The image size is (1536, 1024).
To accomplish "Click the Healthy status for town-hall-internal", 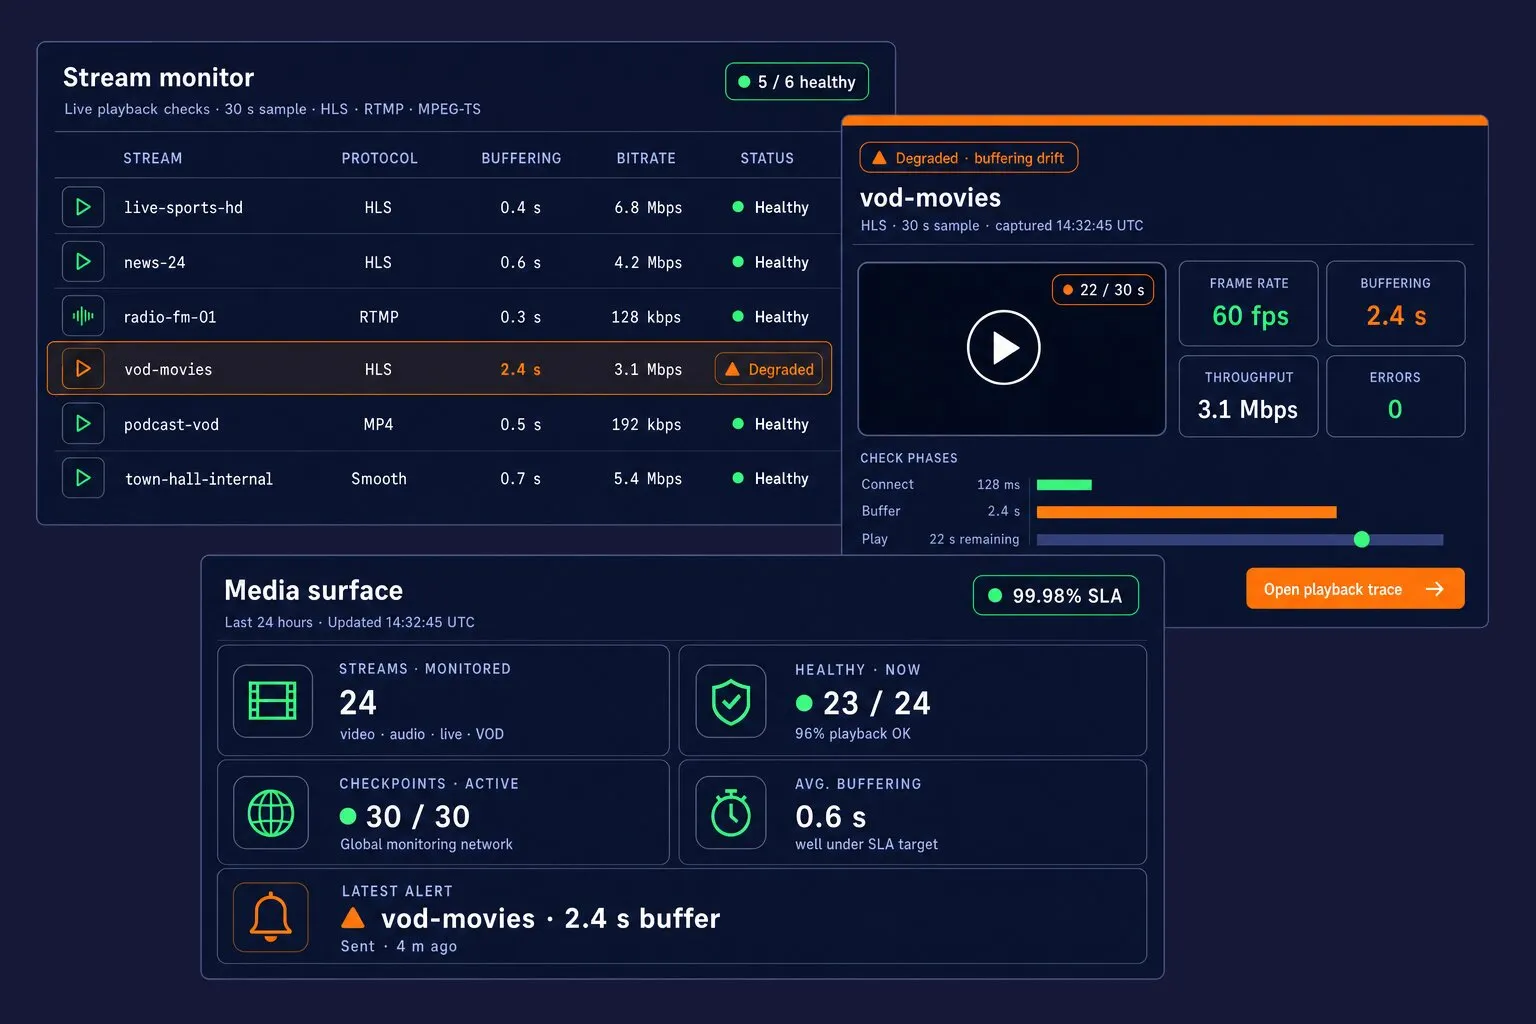I will [770, 479].
